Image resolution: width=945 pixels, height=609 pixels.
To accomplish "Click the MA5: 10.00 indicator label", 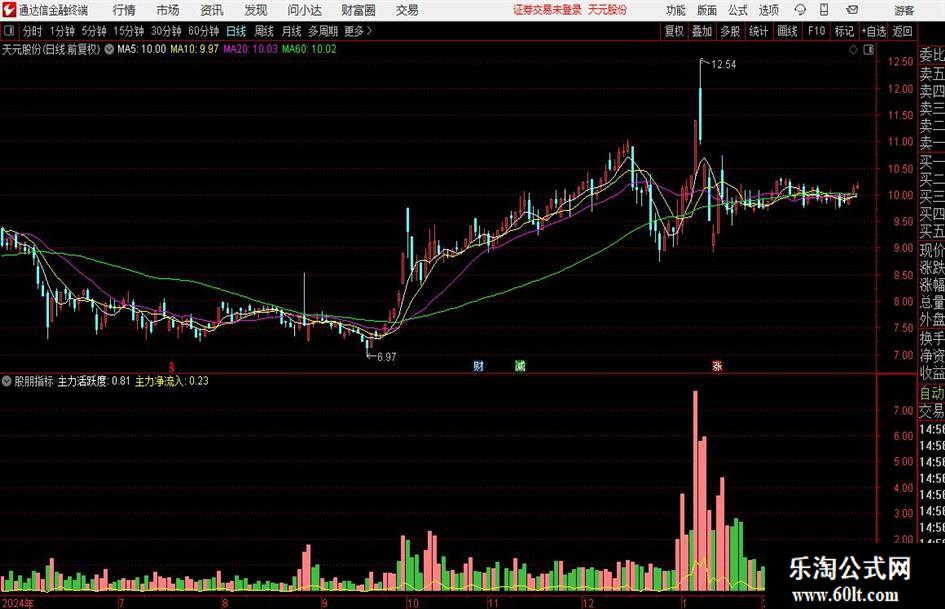I will point(141,49).
